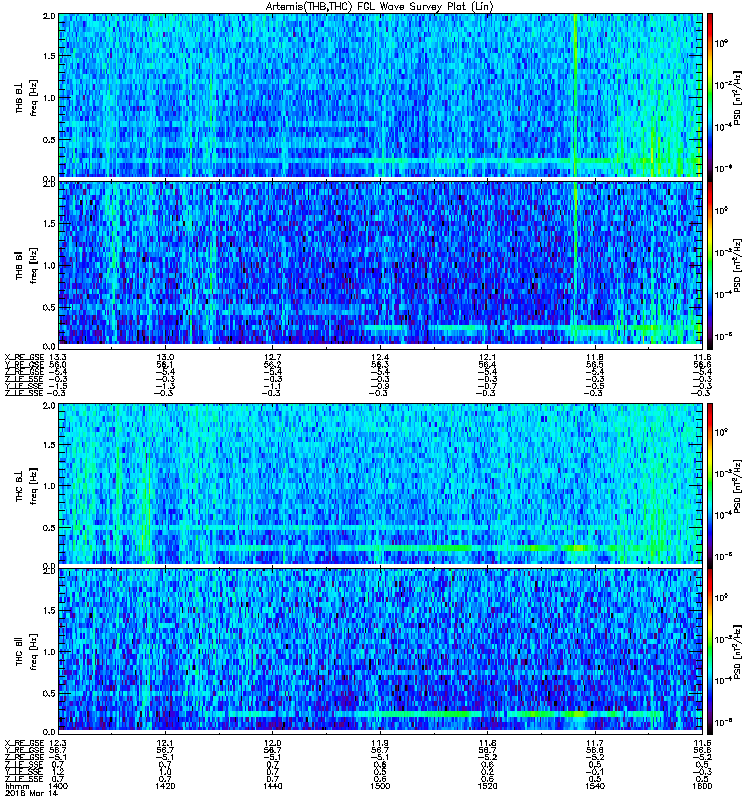The image size is (750, 800).
Task: Click the X_RE_GSE value '13.3'
Action: pos(56,357)
